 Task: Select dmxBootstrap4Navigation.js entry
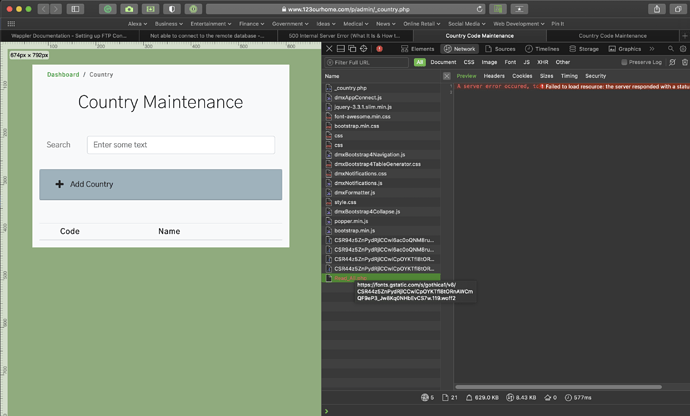tap(381, 155)
